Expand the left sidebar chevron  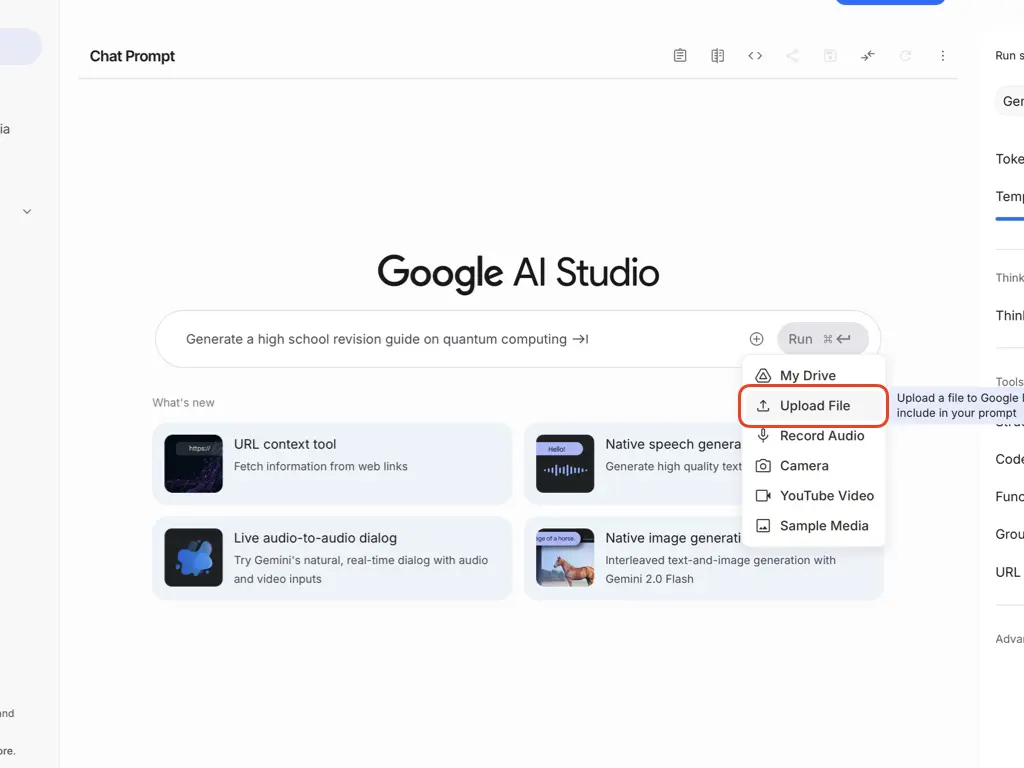pos(27,211)
